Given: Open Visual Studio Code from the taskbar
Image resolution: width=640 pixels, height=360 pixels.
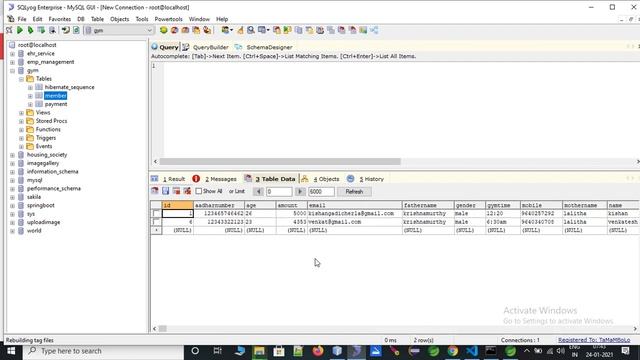Looking at the screenshot, I should coord(471,351).
